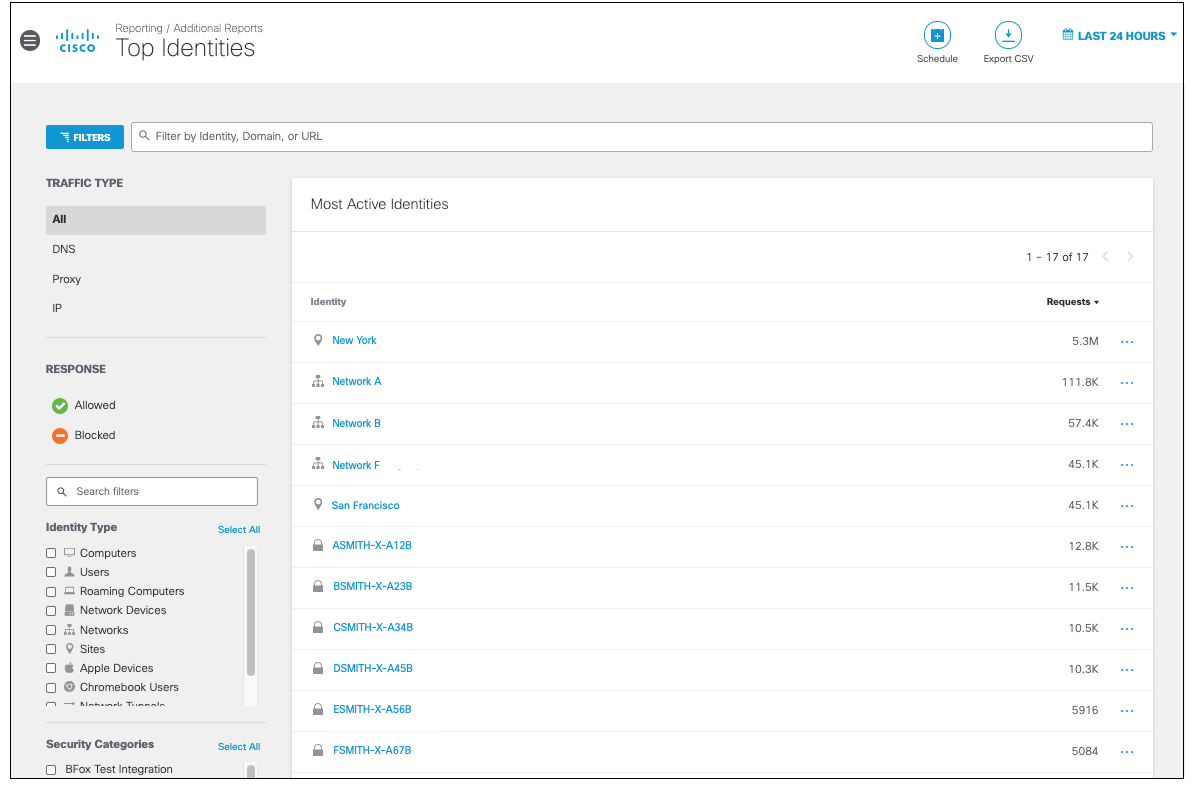1192x791 pixels.
Task: Click the lock icon beside ASMITH-X-A12B
Action: [318, 546]
